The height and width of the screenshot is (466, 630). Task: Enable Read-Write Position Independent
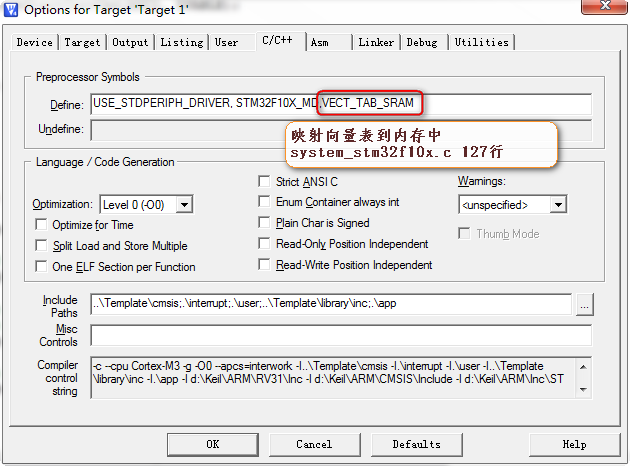coord(264,264)
